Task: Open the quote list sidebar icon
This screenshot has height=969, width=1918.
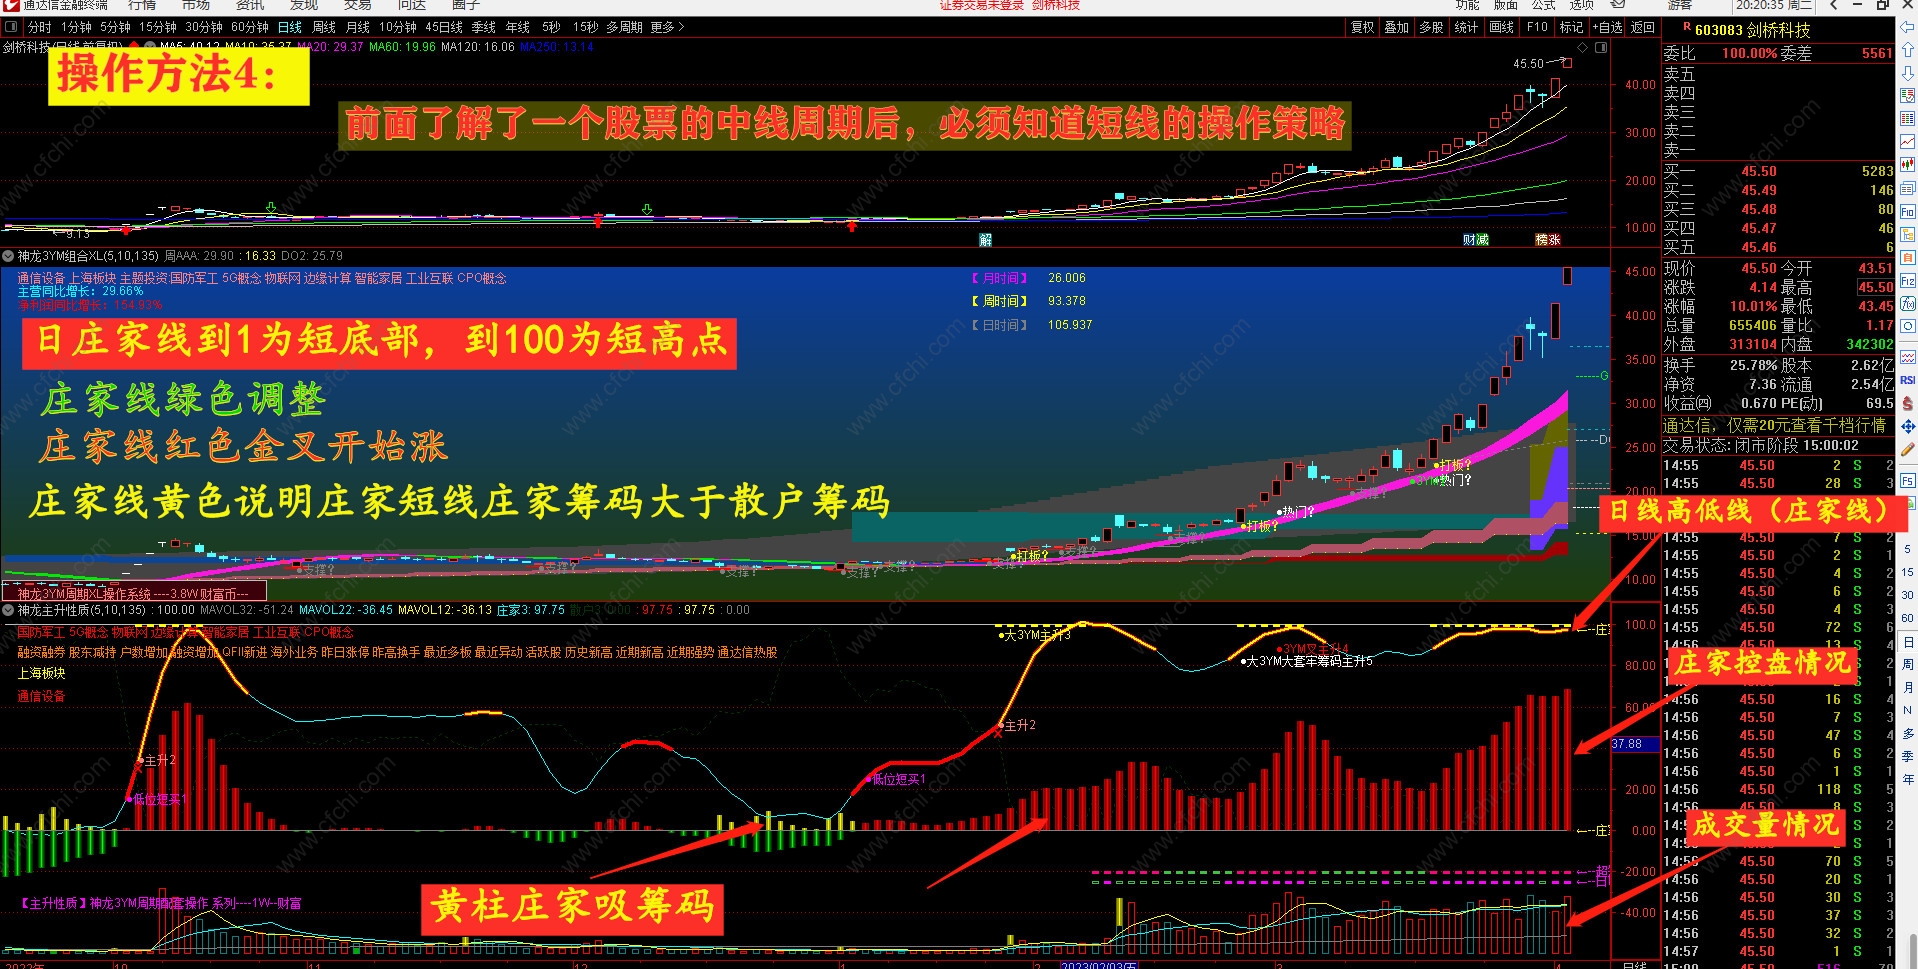Action: click(1908, 96)
